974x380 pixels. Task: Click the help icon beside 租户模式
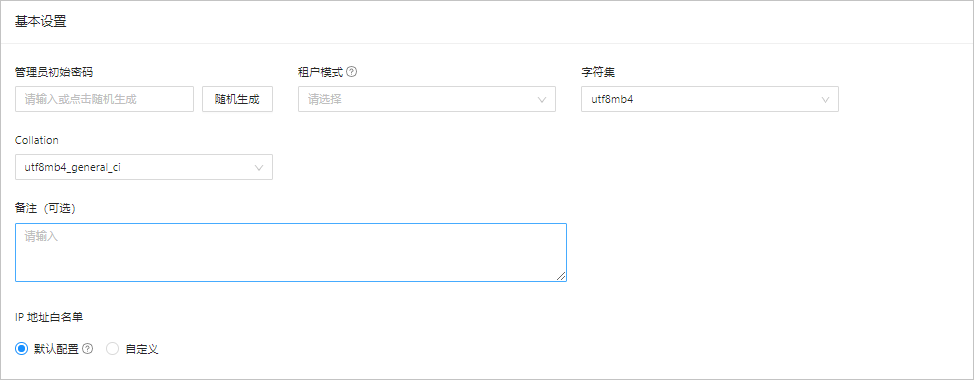(352, 71)
